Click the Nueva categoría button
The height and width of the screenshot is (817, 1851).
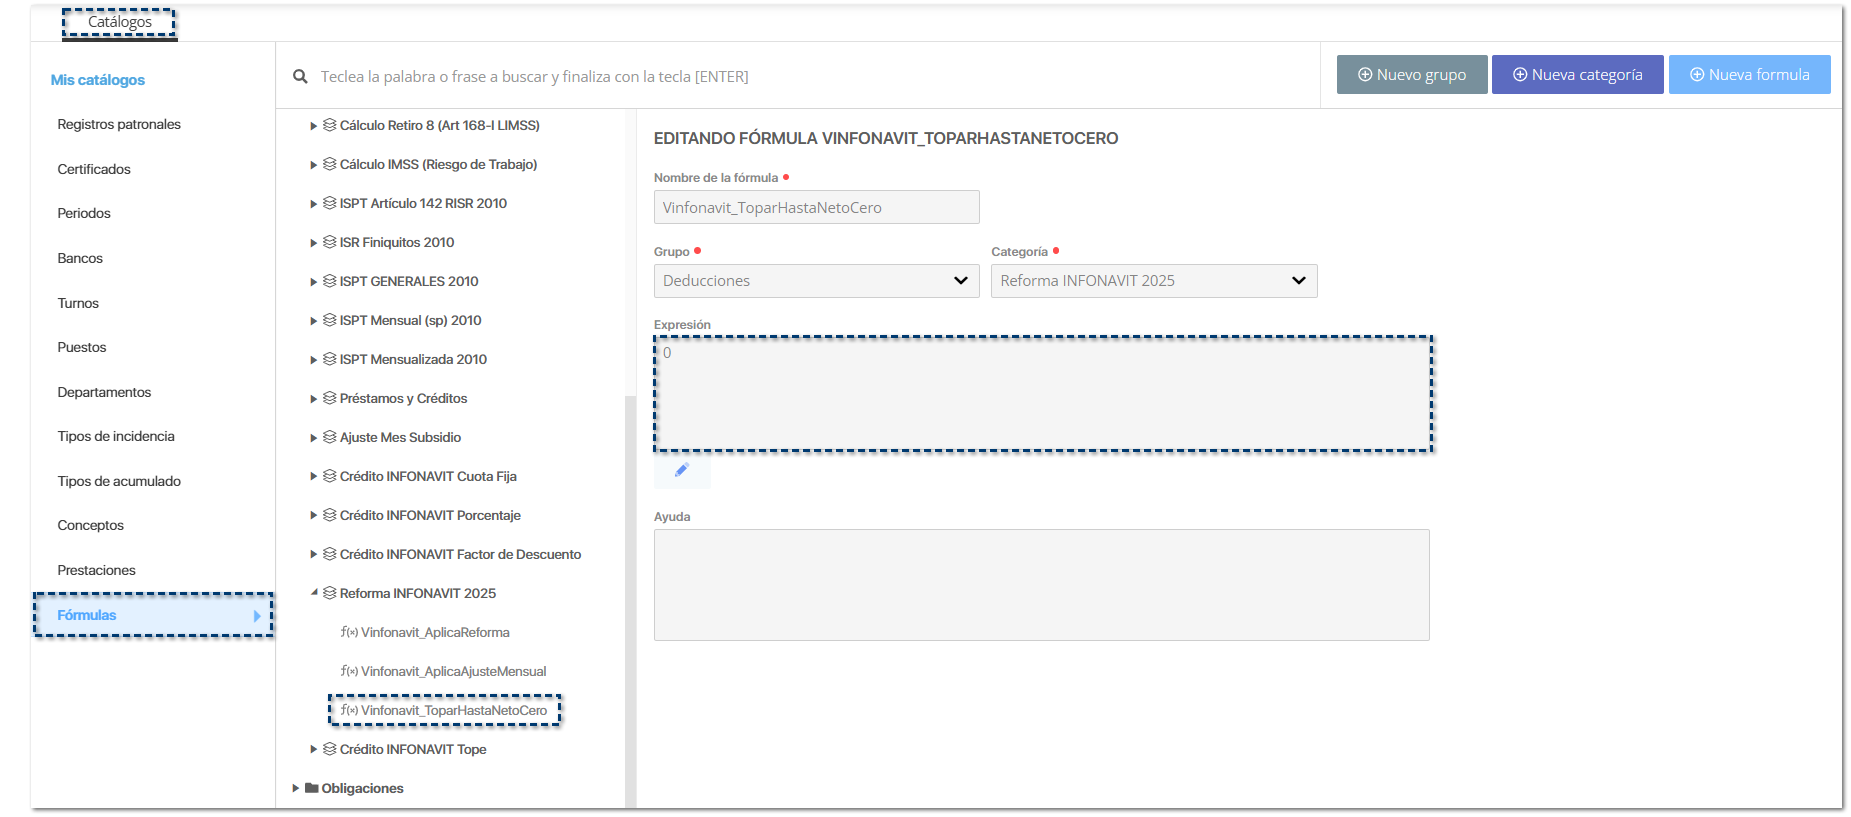[1577, 75]
